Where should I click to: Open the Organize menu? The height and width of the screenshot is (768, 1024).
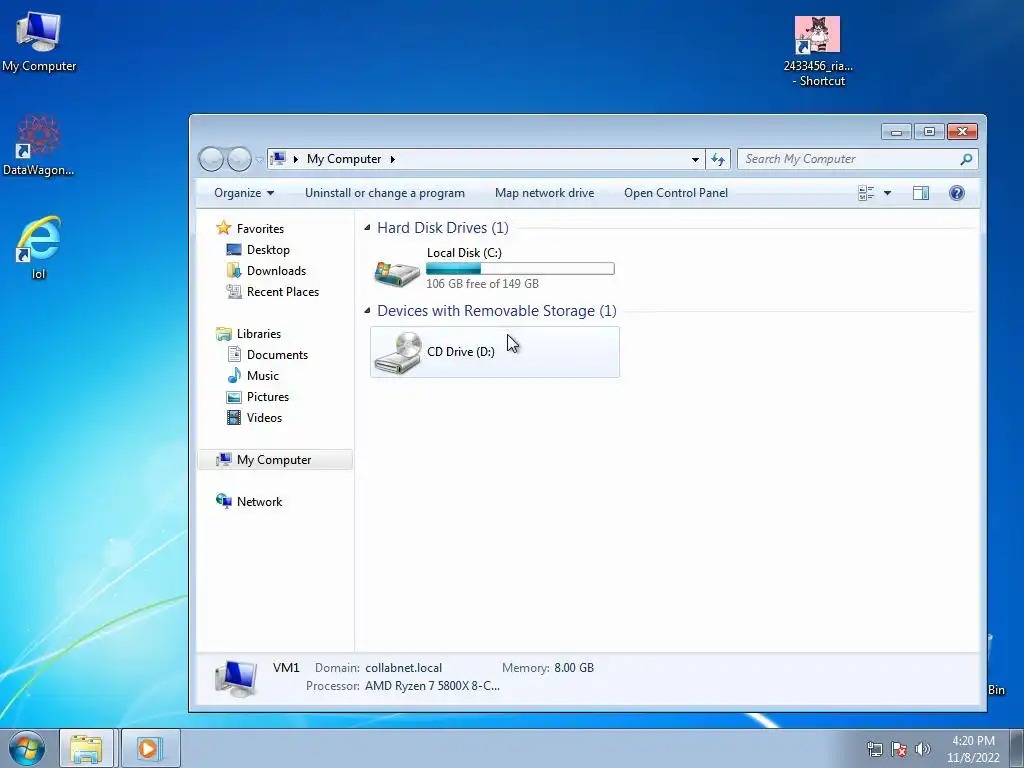(244, 193)
